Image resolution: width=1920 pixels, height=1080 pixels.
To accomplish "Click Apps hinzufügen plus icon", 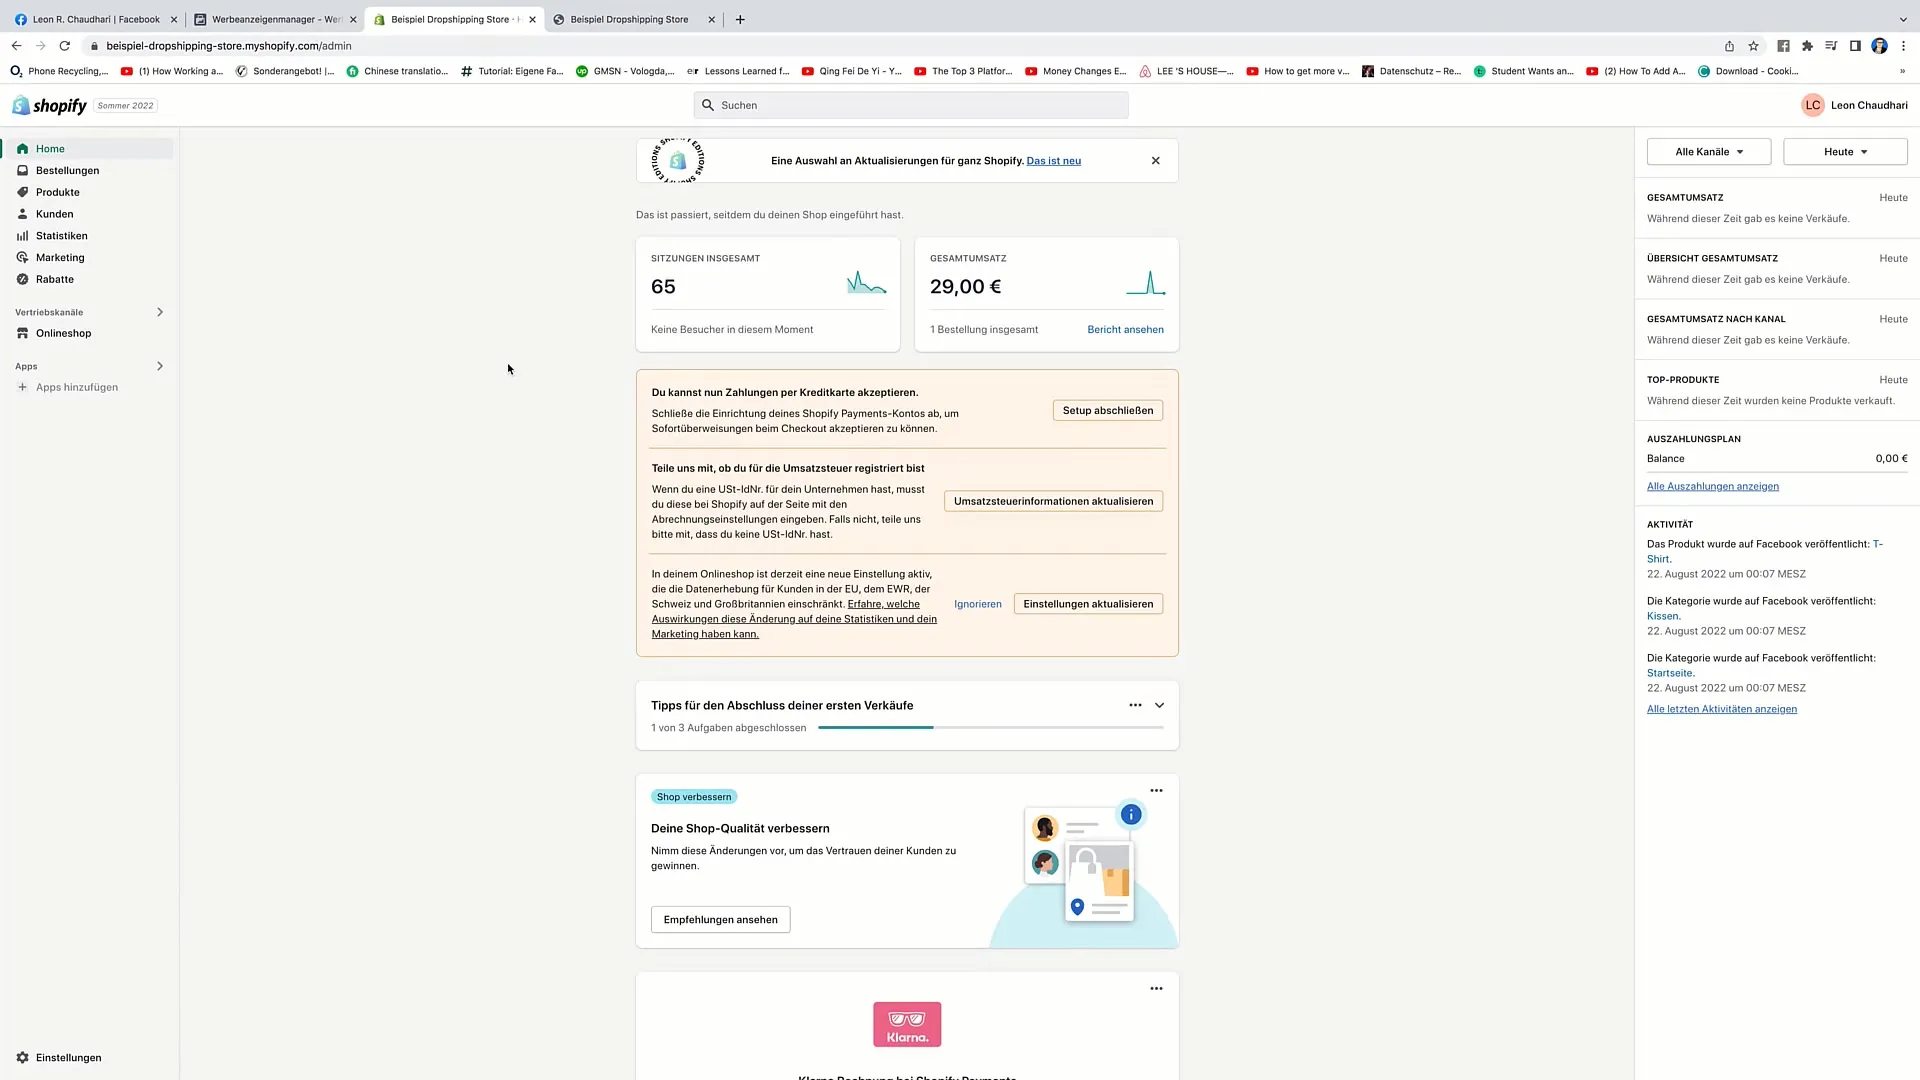I will [22, 387].
